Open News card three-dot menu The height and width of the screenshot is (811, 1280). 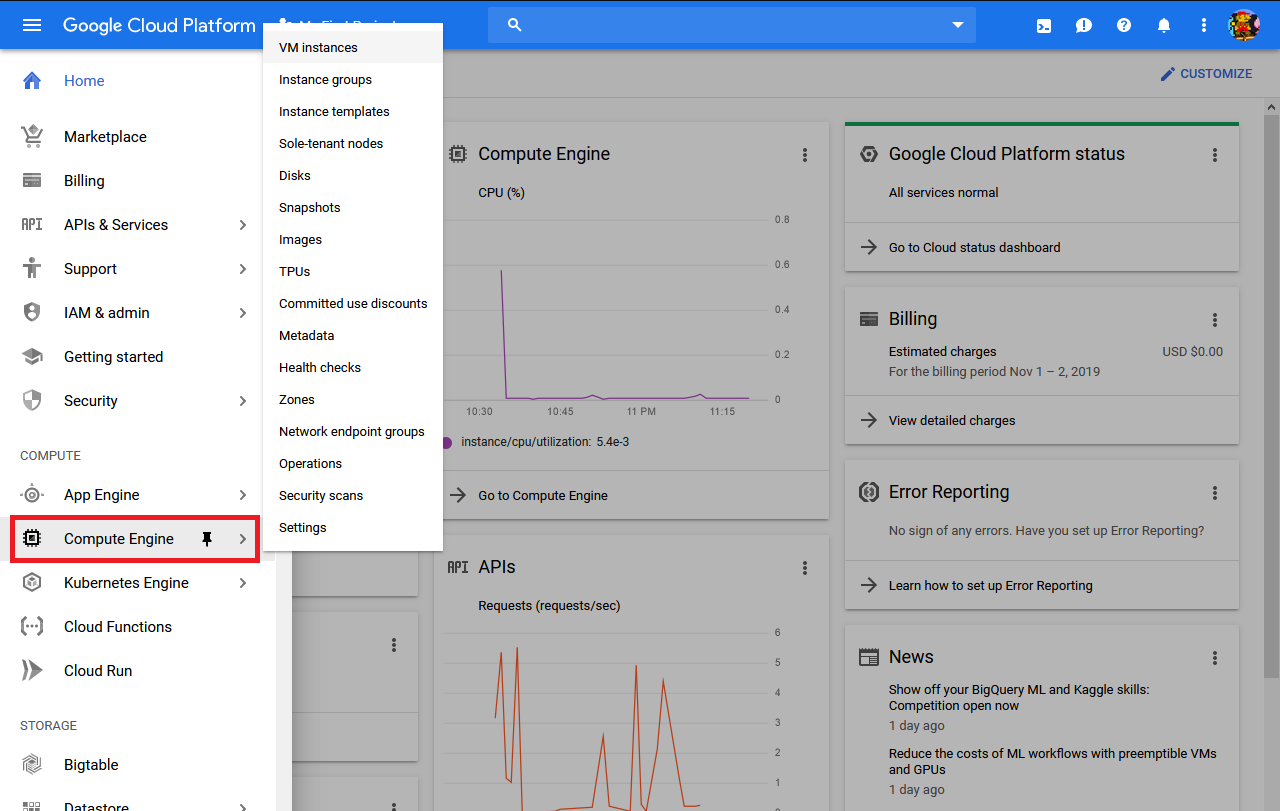(x=1215, y=658)
